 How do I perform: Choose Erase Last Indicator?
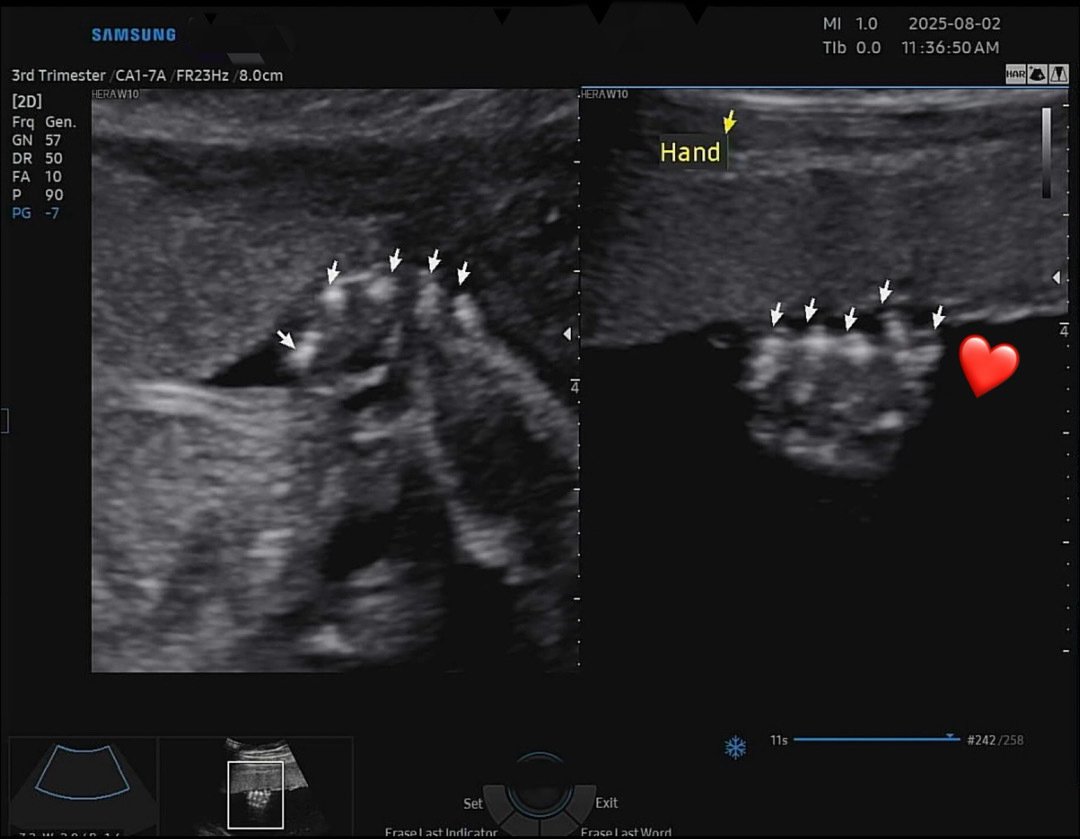441,832
